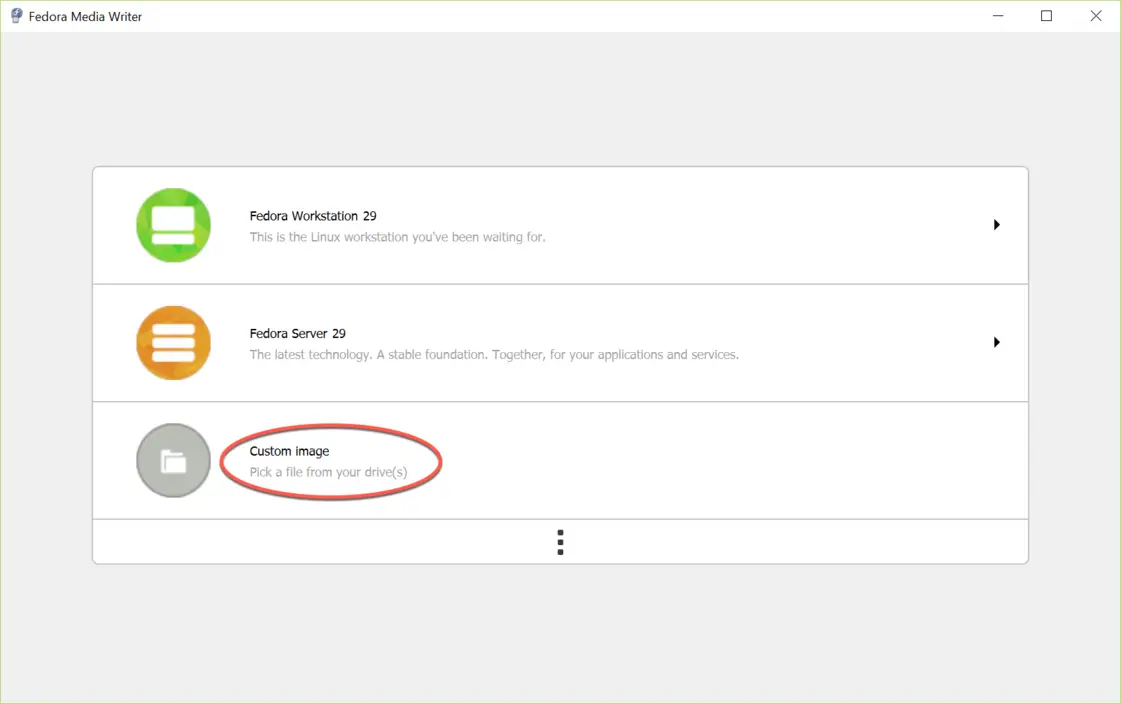This screenshot has width=1121, height=704.
Task: Click blank gray area above the release list
Action: pos(560,100)
